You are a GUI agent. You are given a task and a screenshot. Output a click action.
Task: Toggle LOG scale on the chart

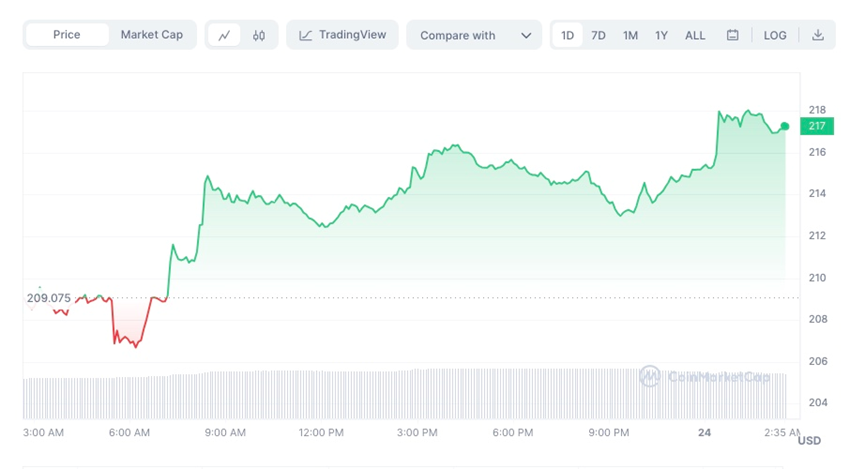(775, 35)
